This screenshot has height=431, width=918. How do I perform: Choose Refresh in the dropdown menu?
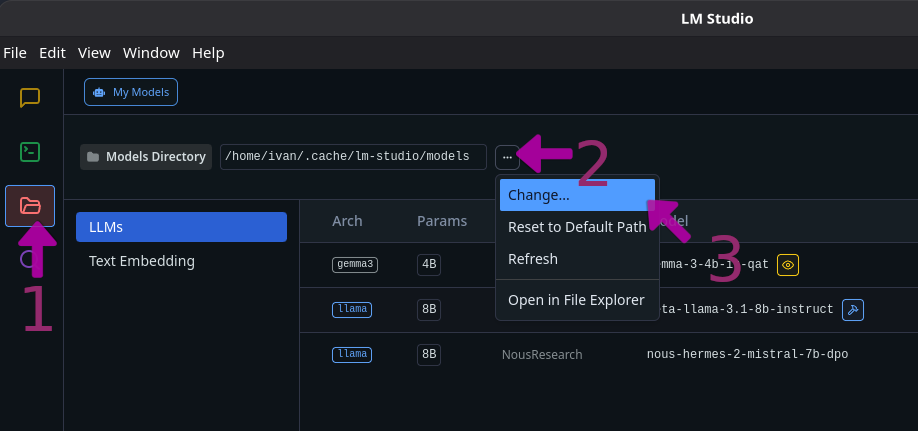(x=577, y=259)
